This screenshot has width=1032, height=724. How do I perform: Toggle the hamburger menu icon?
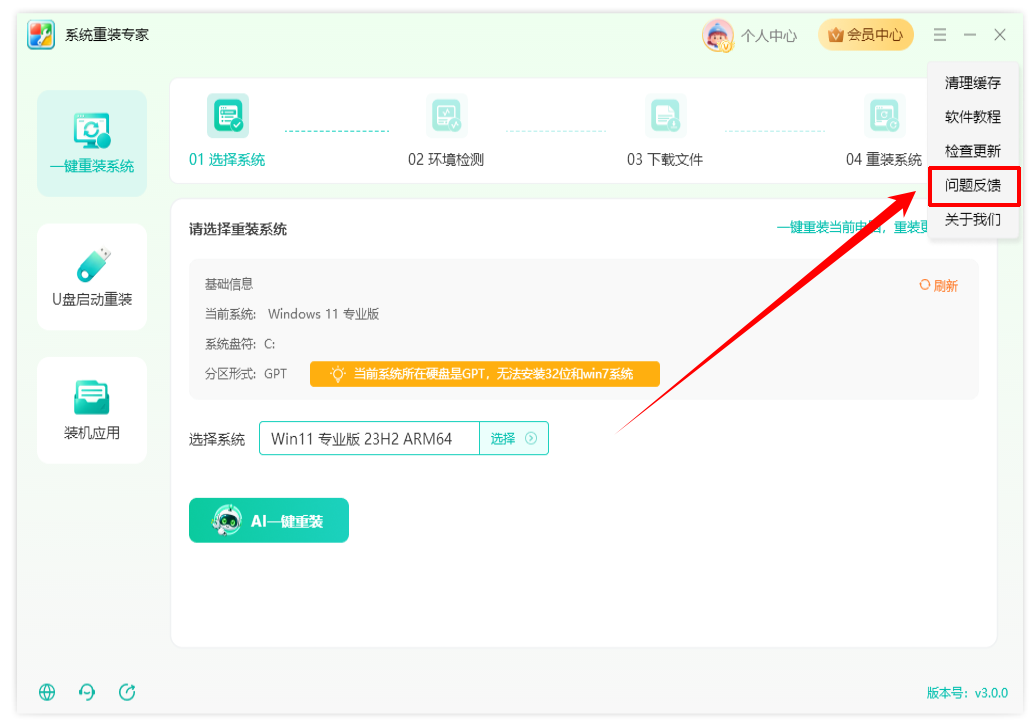click(940, 35)
